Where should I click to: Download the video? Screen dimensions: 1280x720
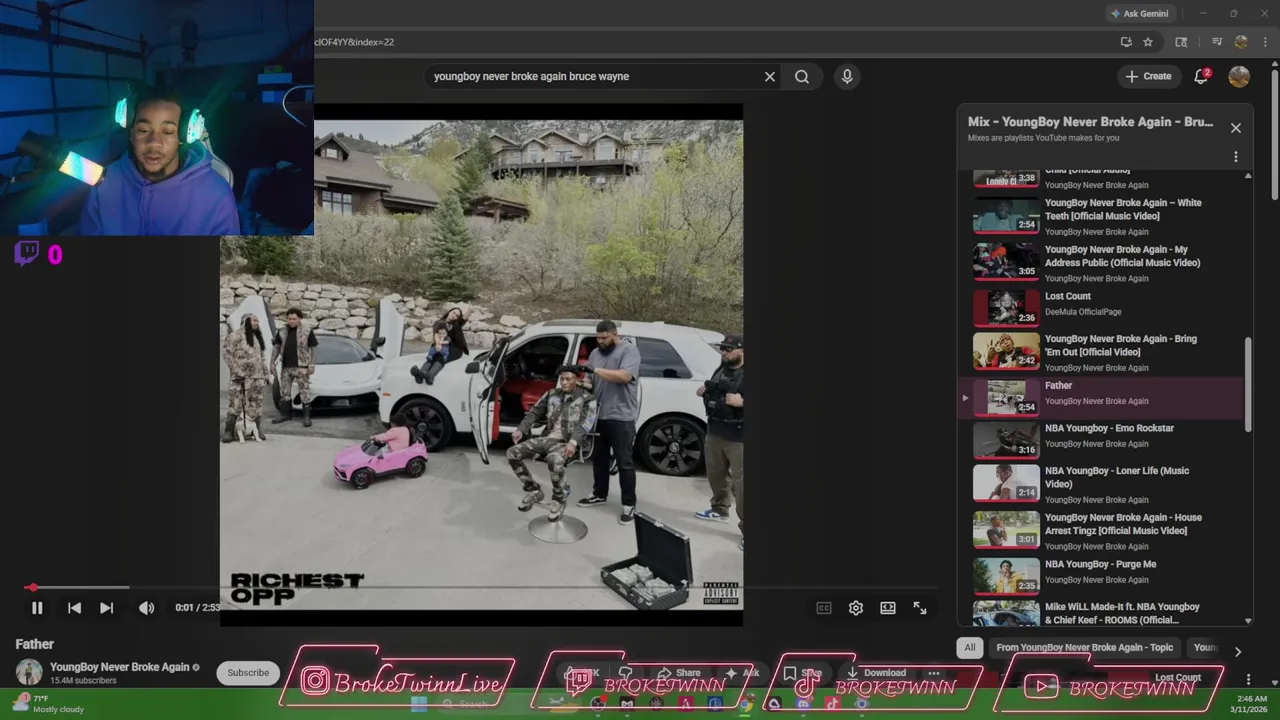tap(876, 673)
